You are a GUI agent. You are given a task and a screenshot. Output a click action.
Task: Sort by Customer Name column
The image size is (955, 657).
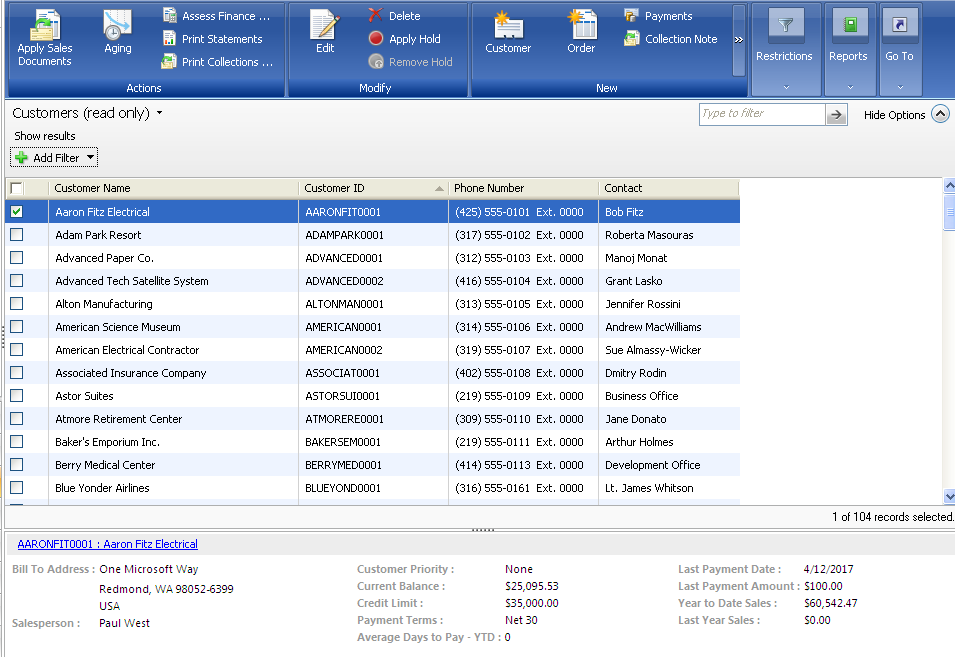174,188
